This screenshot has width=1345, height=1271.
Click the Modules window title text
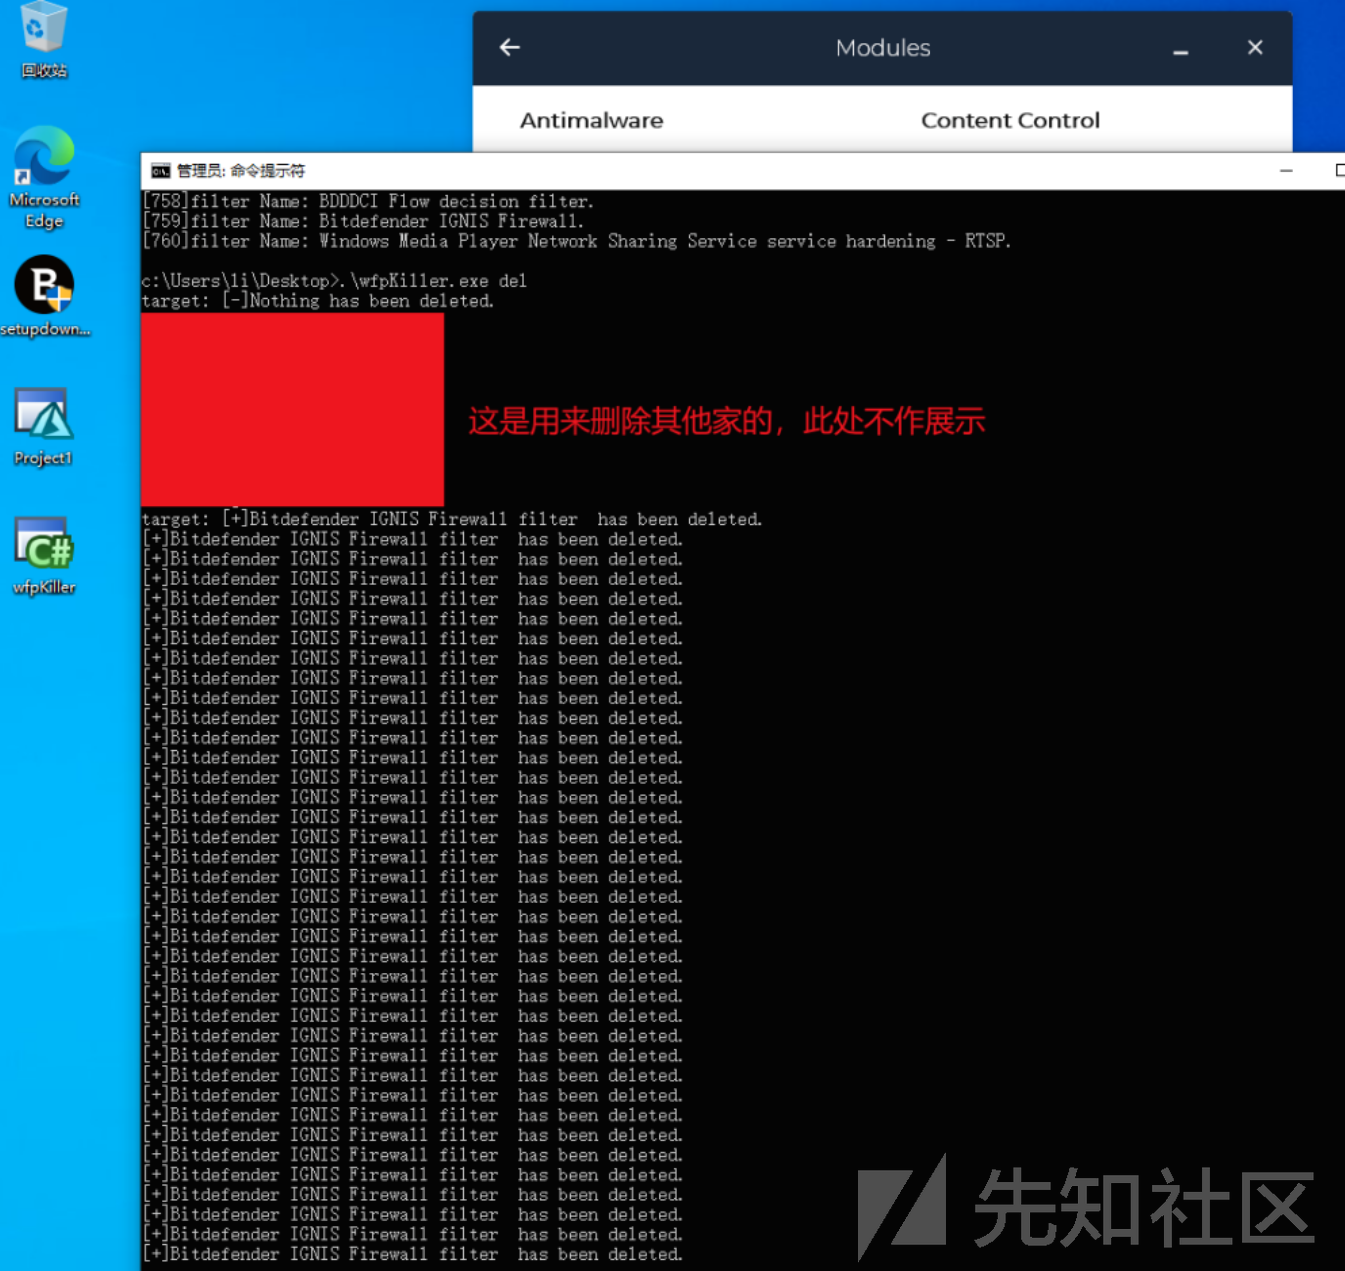tap(883, 48)
